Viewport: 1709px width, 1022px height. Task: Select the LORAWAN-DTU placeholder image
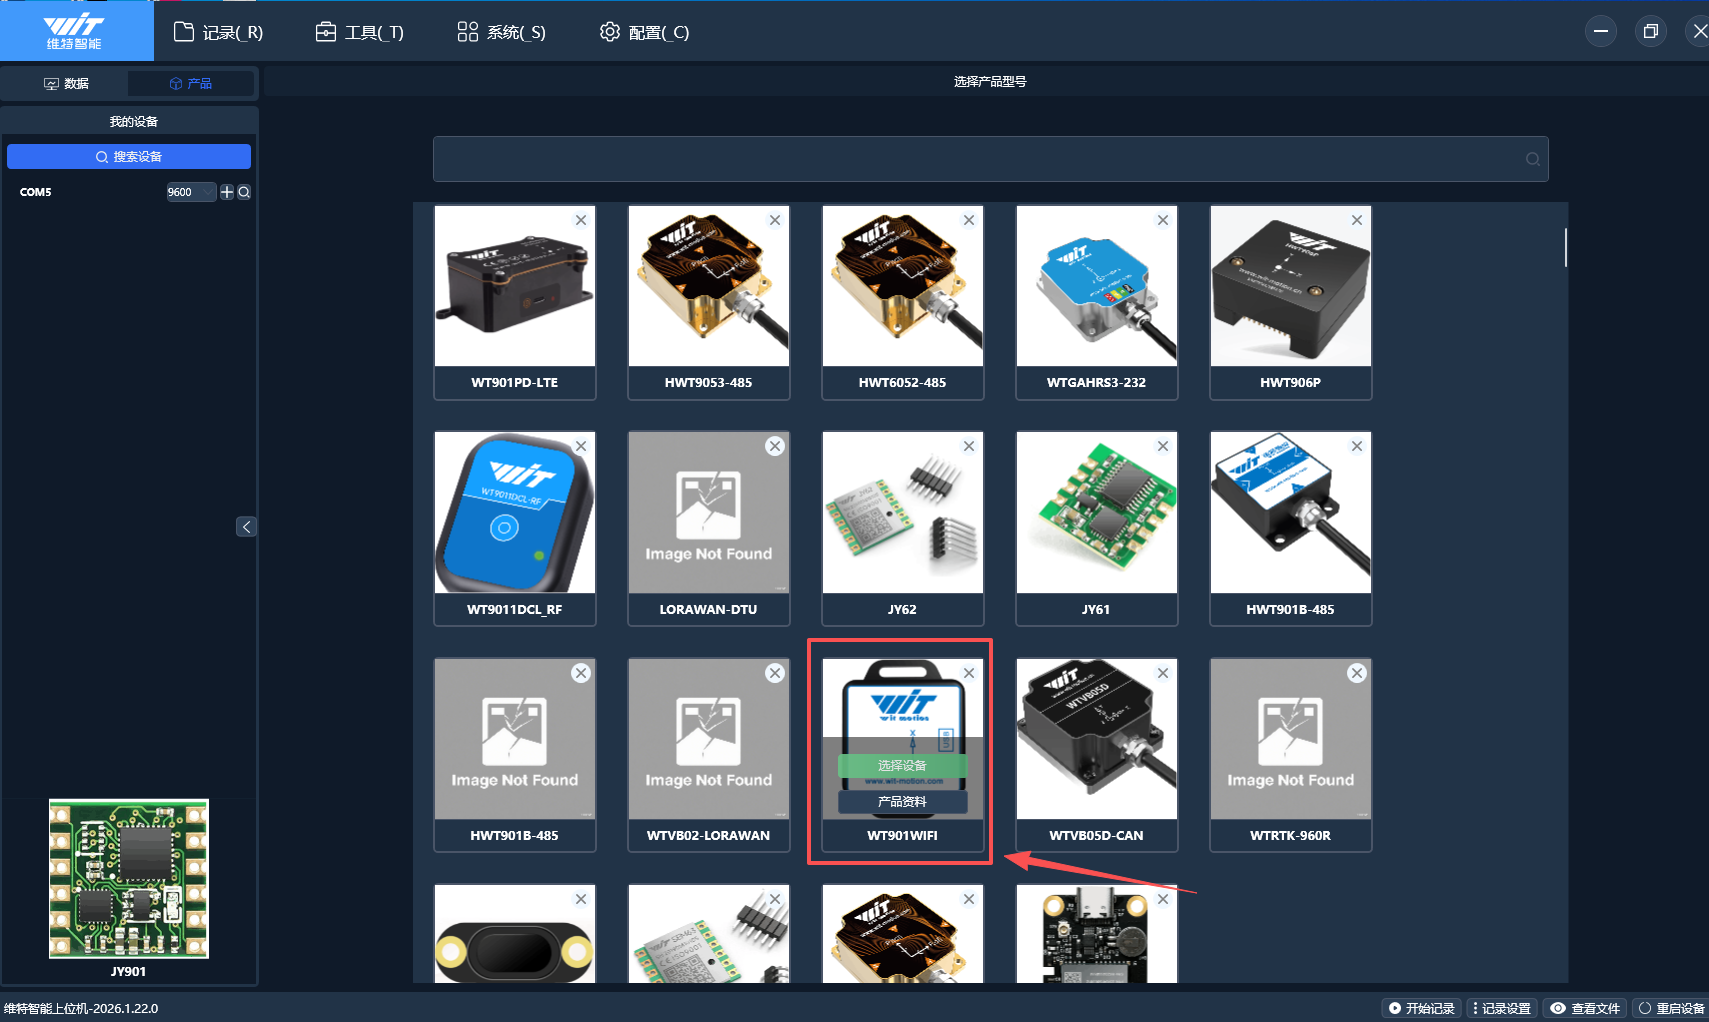coord(709,513)
